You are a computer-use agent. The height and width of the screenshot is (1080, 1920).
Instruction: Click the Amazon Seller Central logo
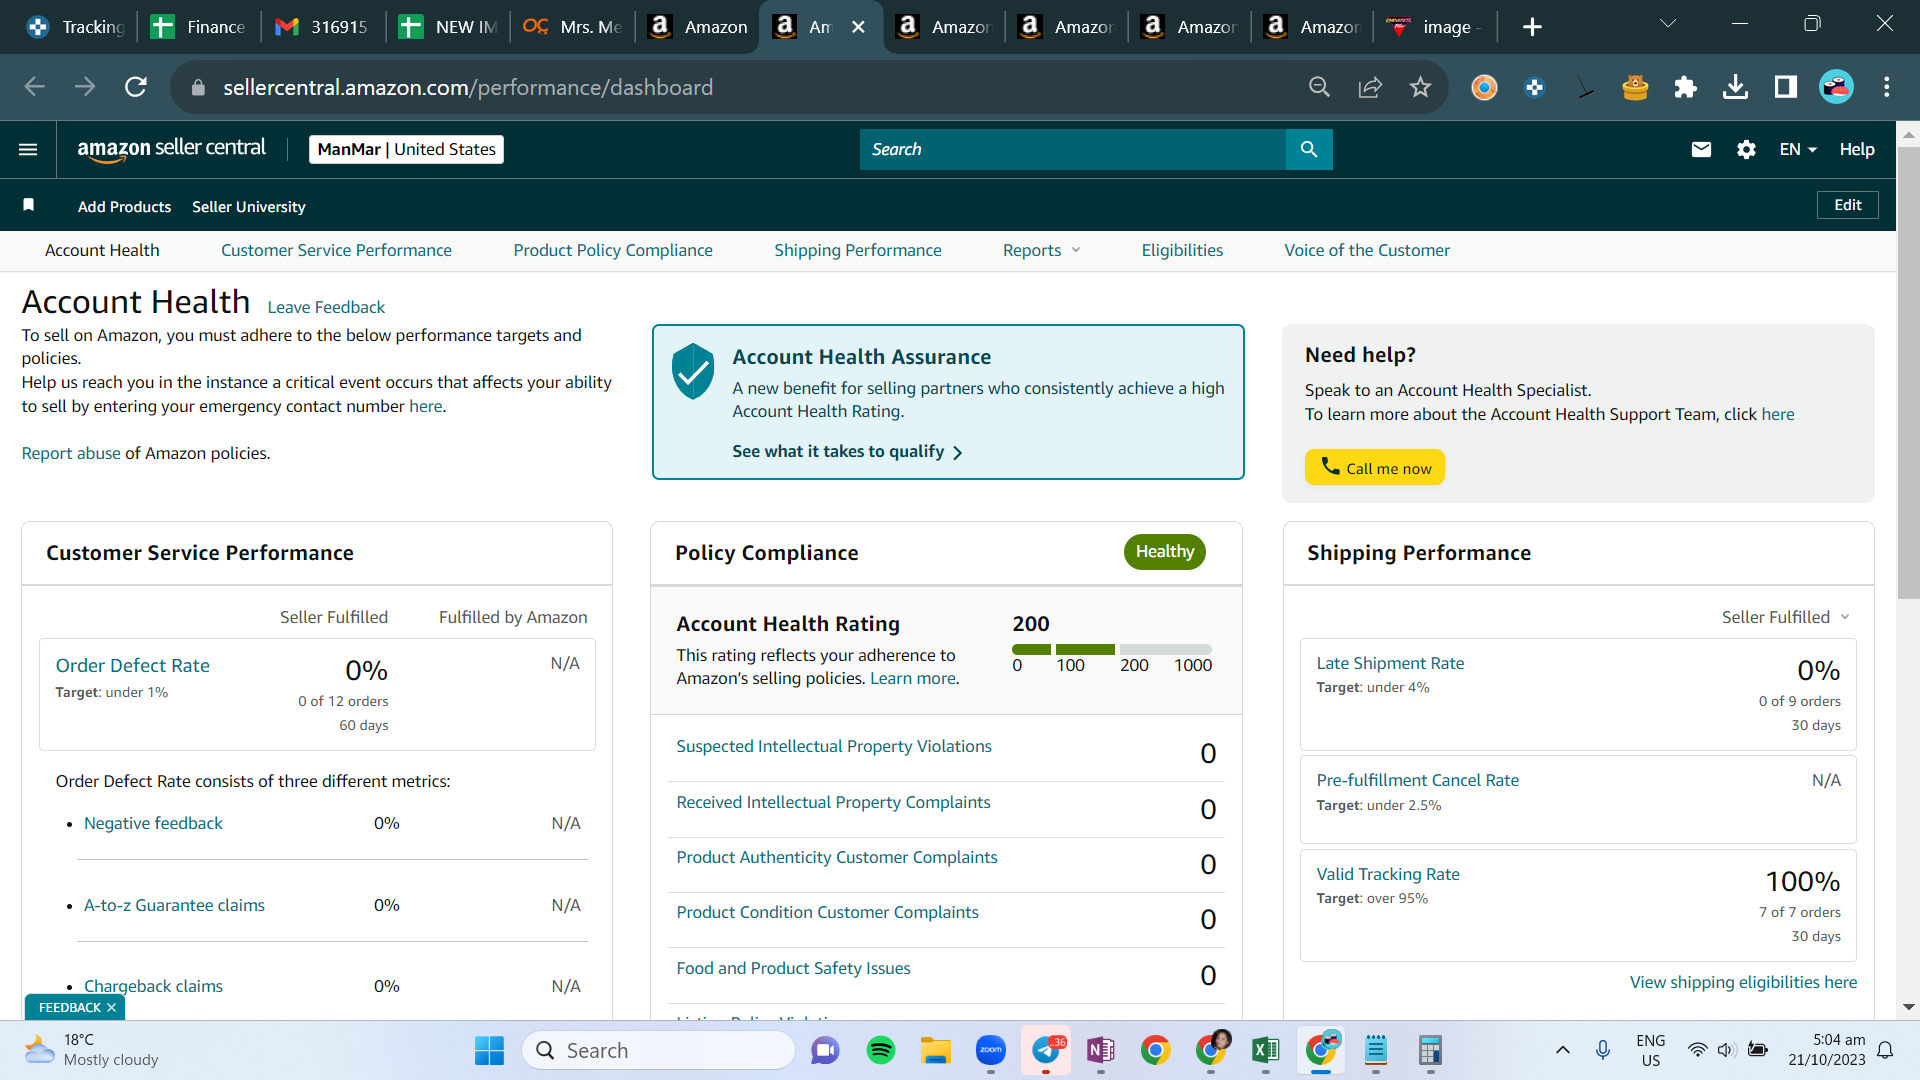(171, 149)
